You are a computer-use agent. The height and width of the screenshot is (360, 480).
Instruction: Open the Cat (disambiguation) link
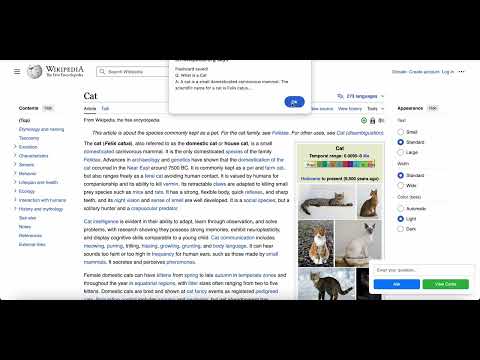pyautogui.click(x=360, y=133)
